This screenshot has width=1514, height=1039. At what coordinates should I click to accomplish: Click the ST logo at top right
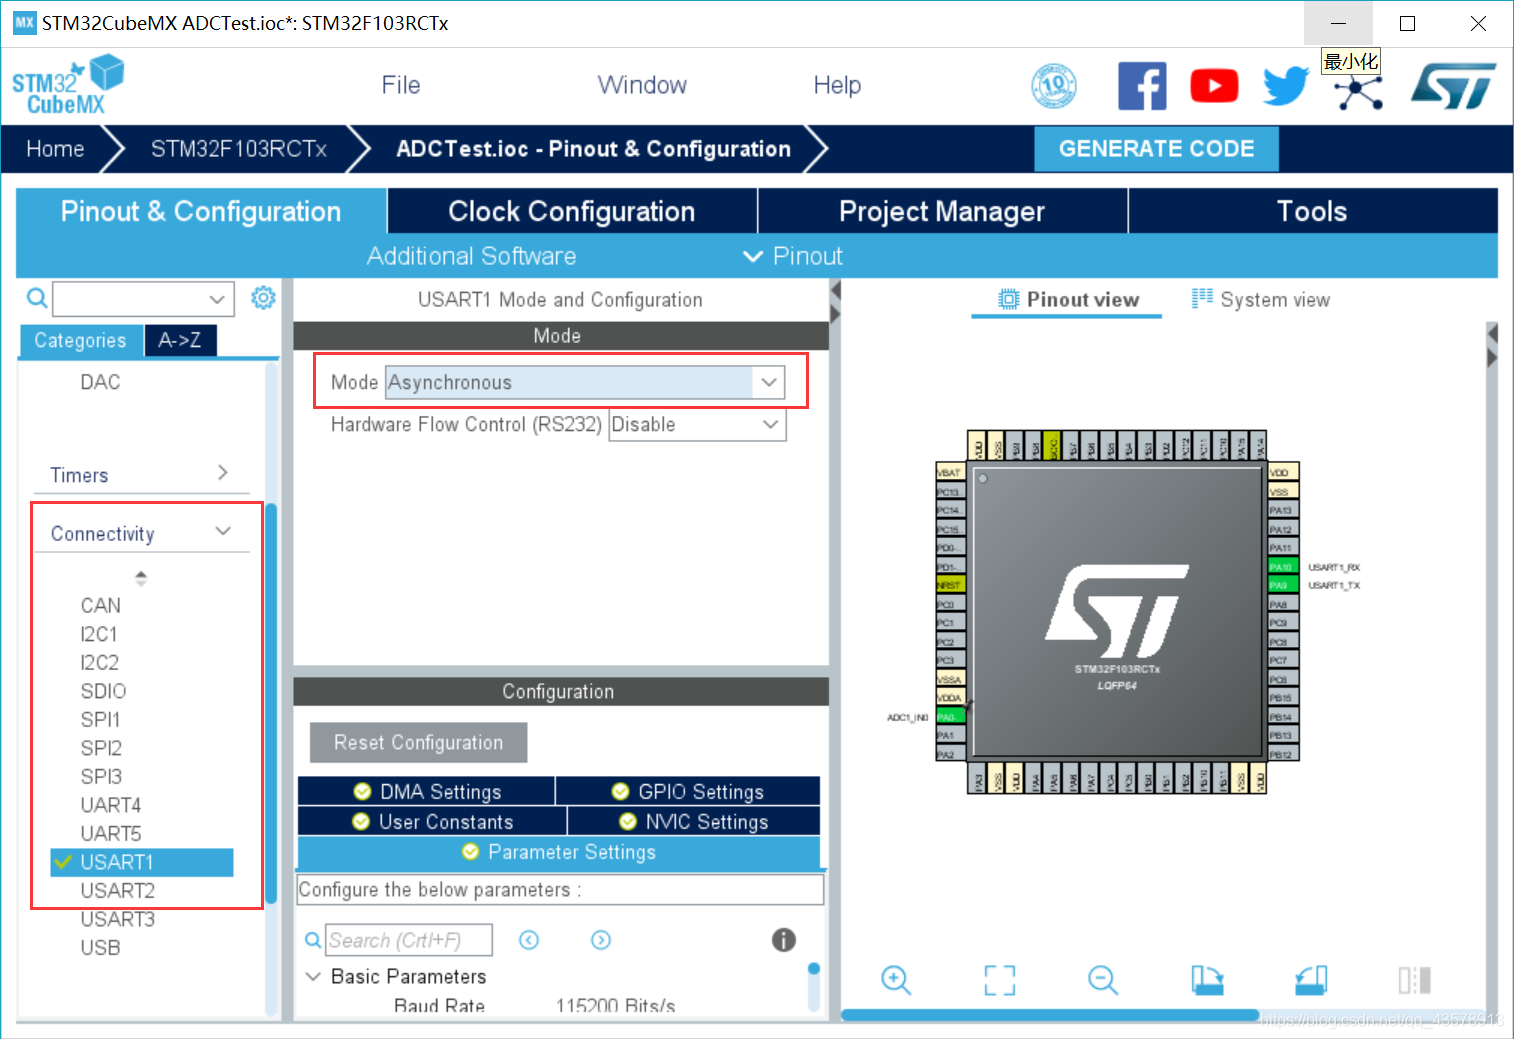tap(1453, 86)
